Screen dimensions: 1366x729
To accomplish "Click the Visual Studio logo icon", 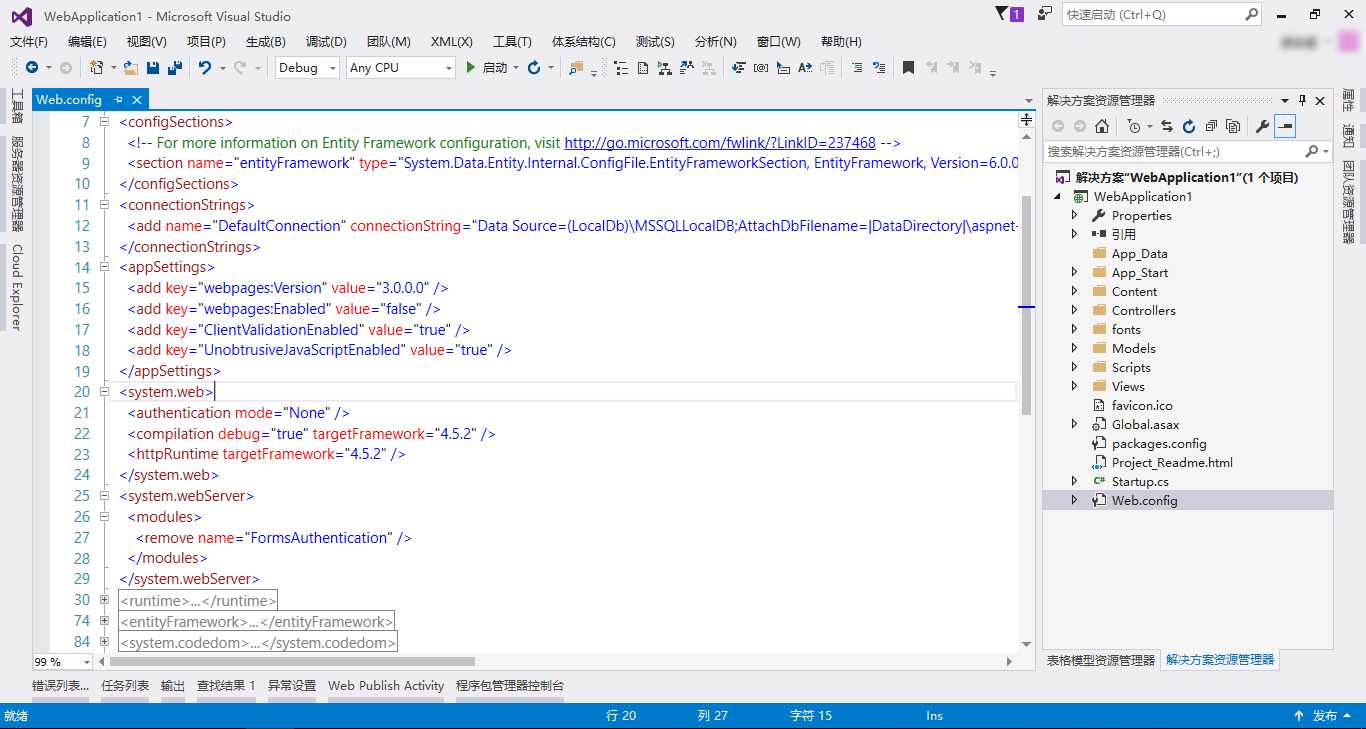I will click(21, 16).
